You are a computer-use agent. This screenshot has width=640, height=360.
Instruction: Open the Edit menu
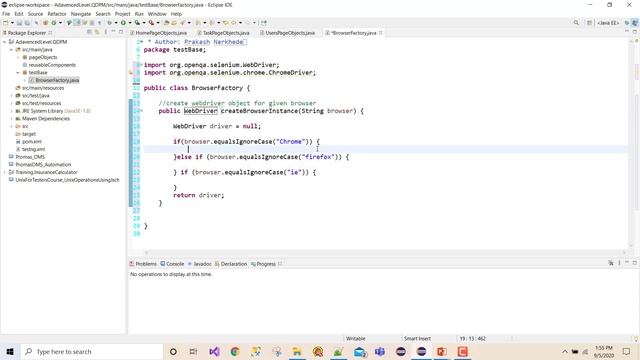[19, 14]
